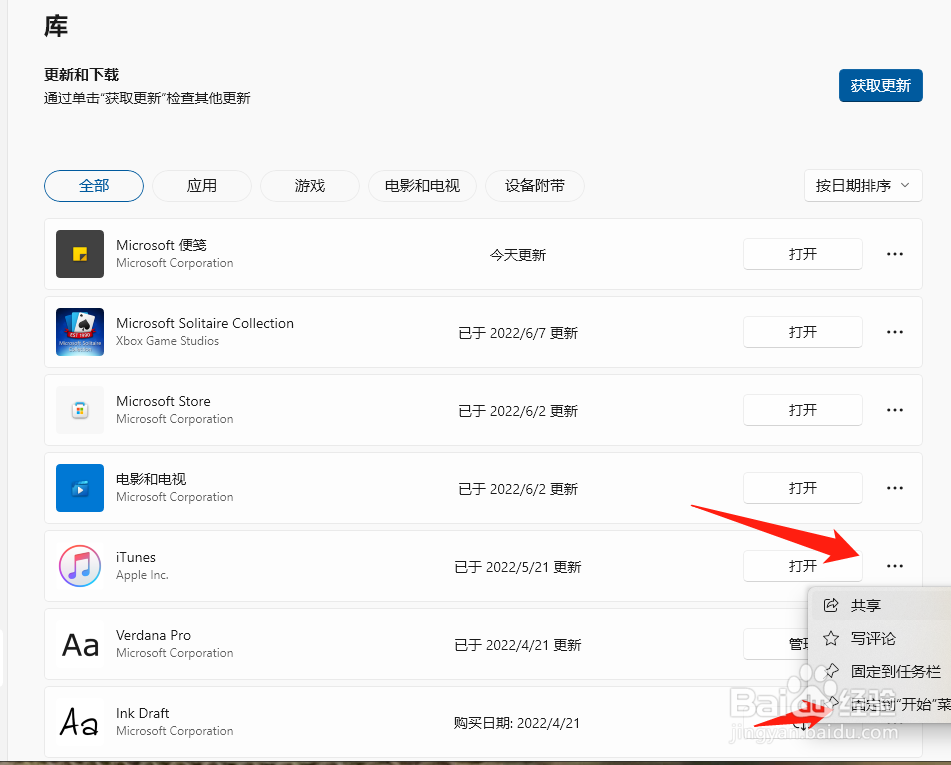Choose 写评论 from the context menu
Screen dimensions: 951x765
pyautogui.click(x=881, y=638)
